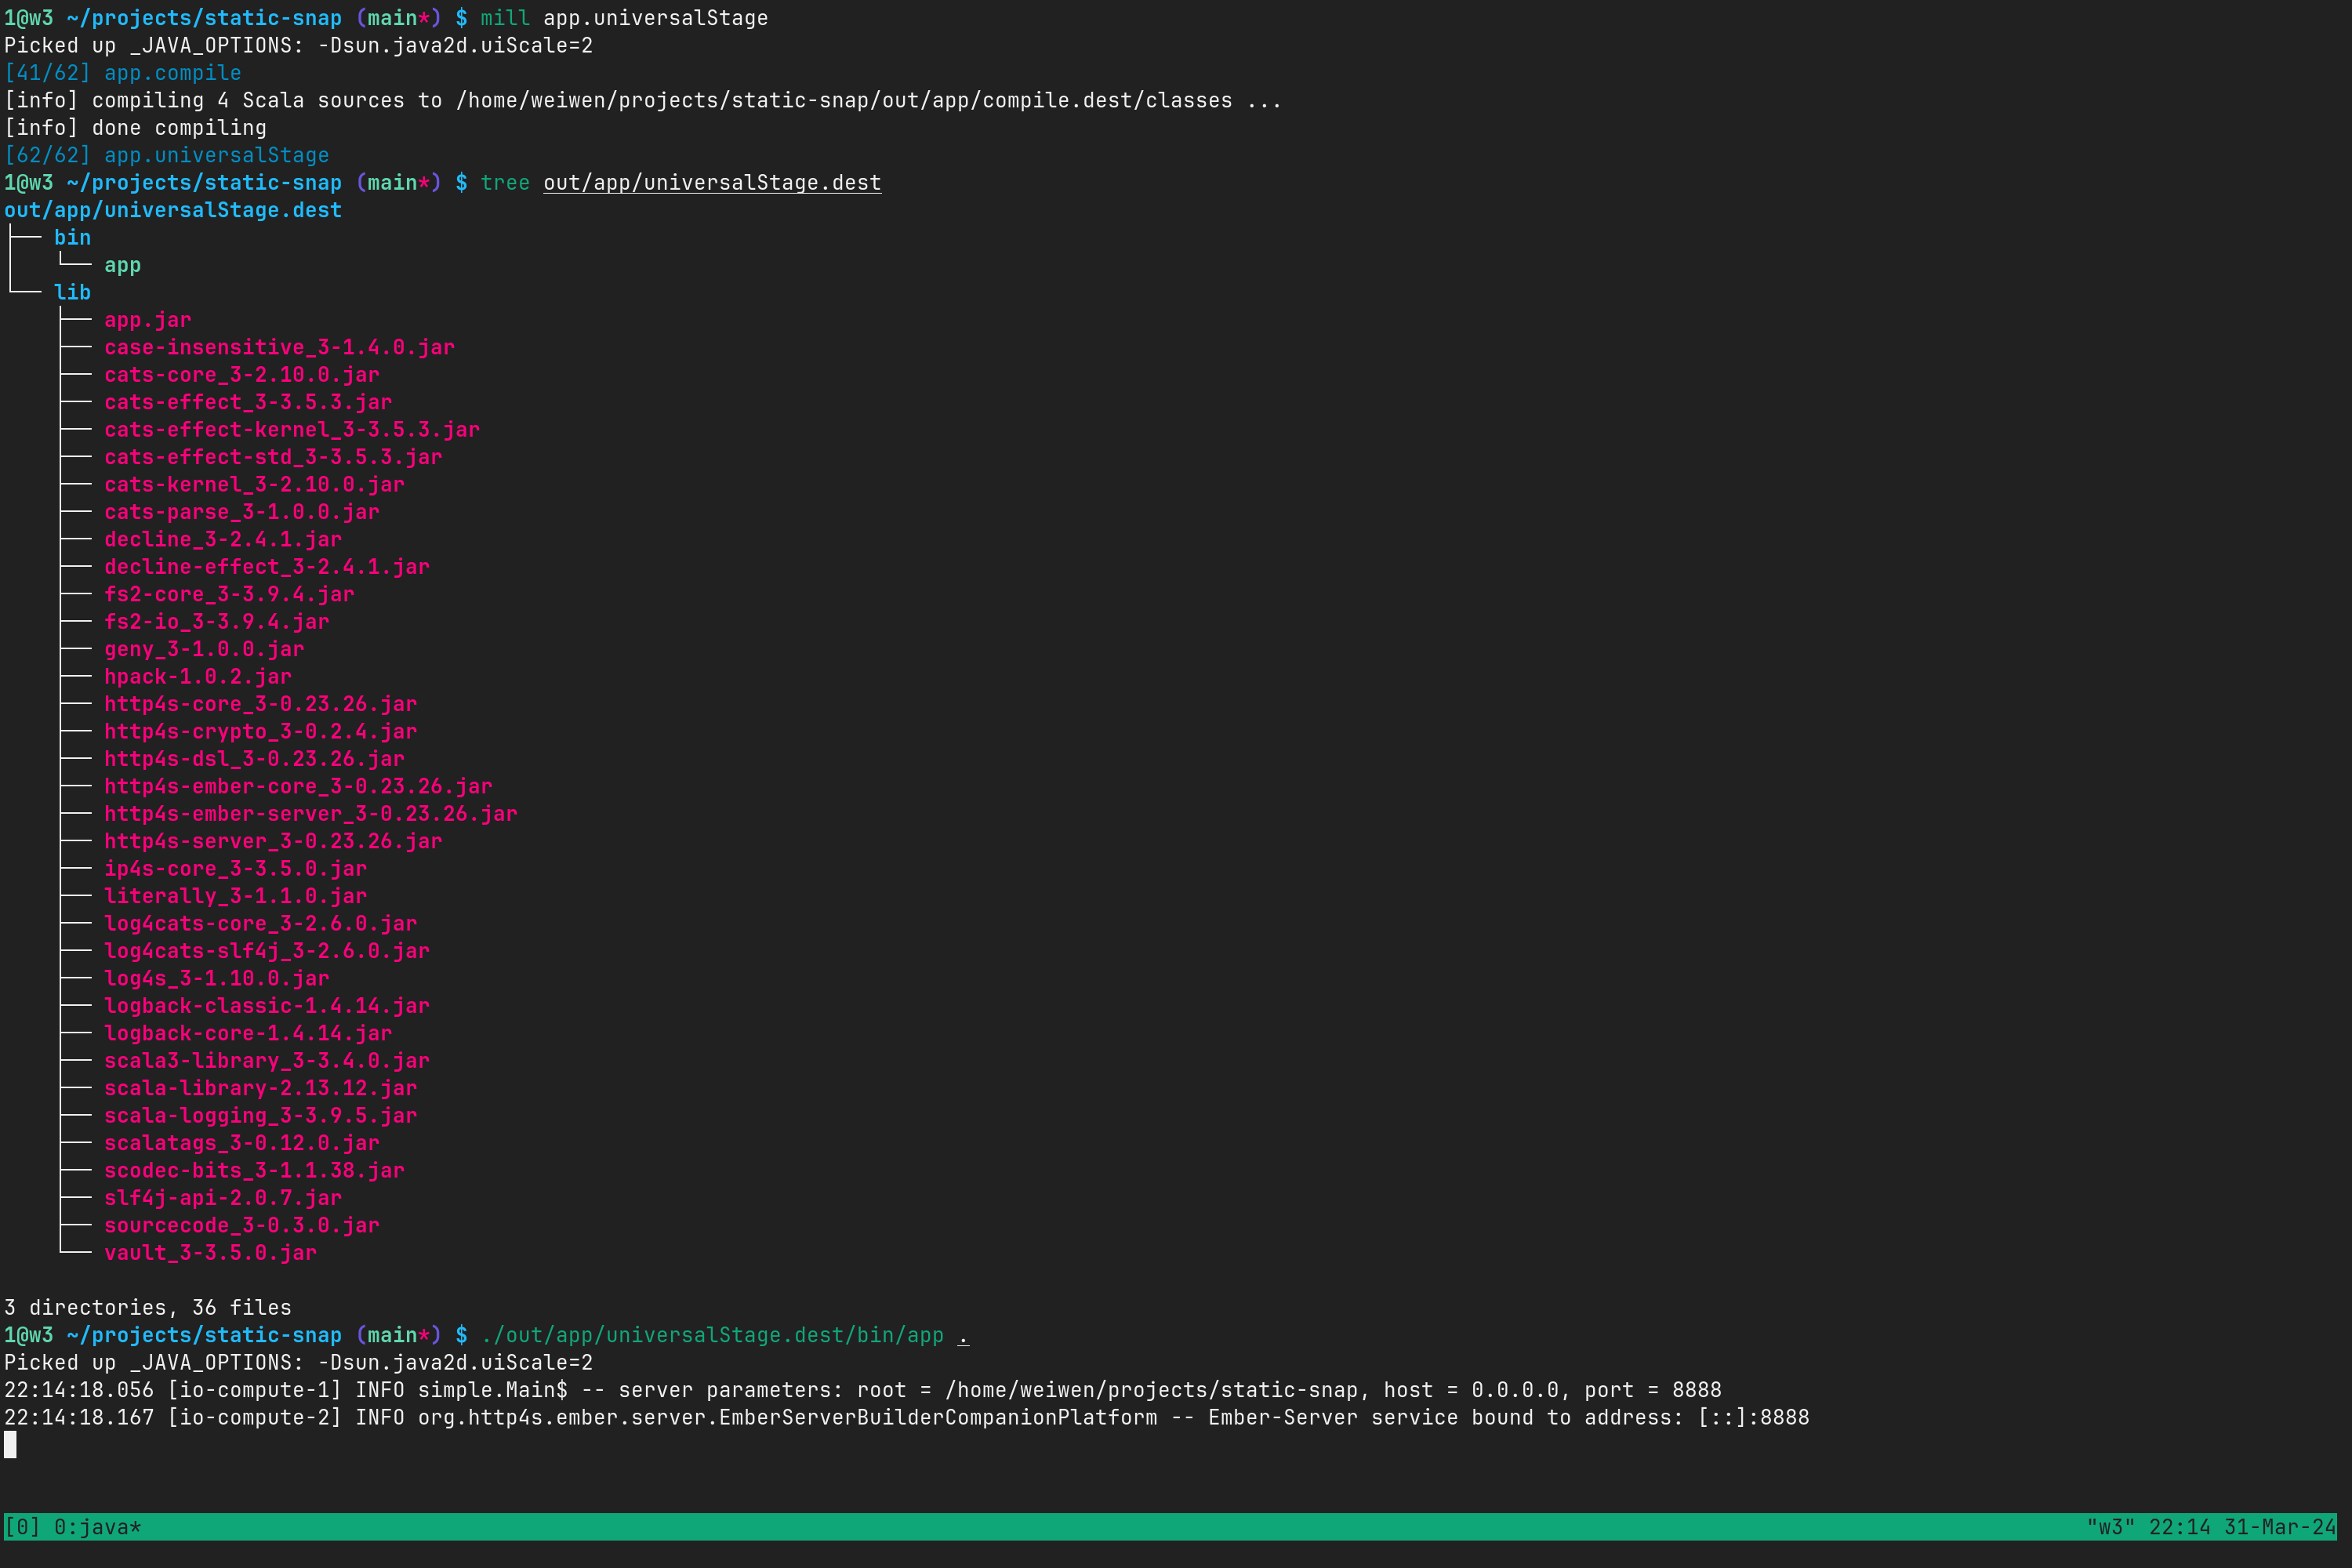This screenshot has width=2352, height=1568.
Task: Click the '3 directories, 36 files' summary
Action: pos(148,1308)
